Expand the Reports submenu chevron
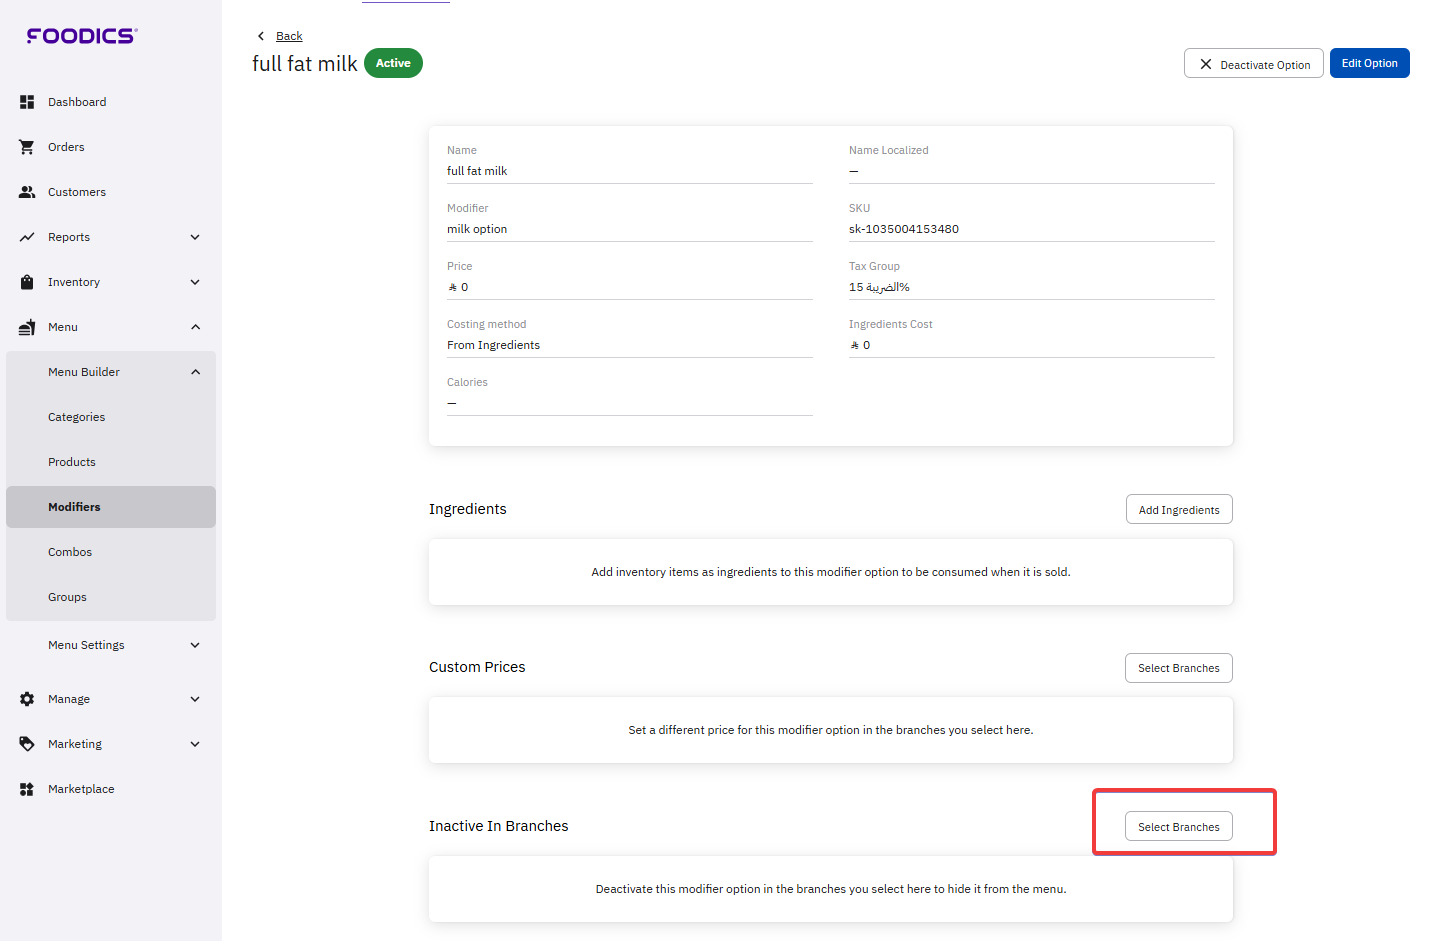Screen dimensions: 1432x941 tap(195, 237)
